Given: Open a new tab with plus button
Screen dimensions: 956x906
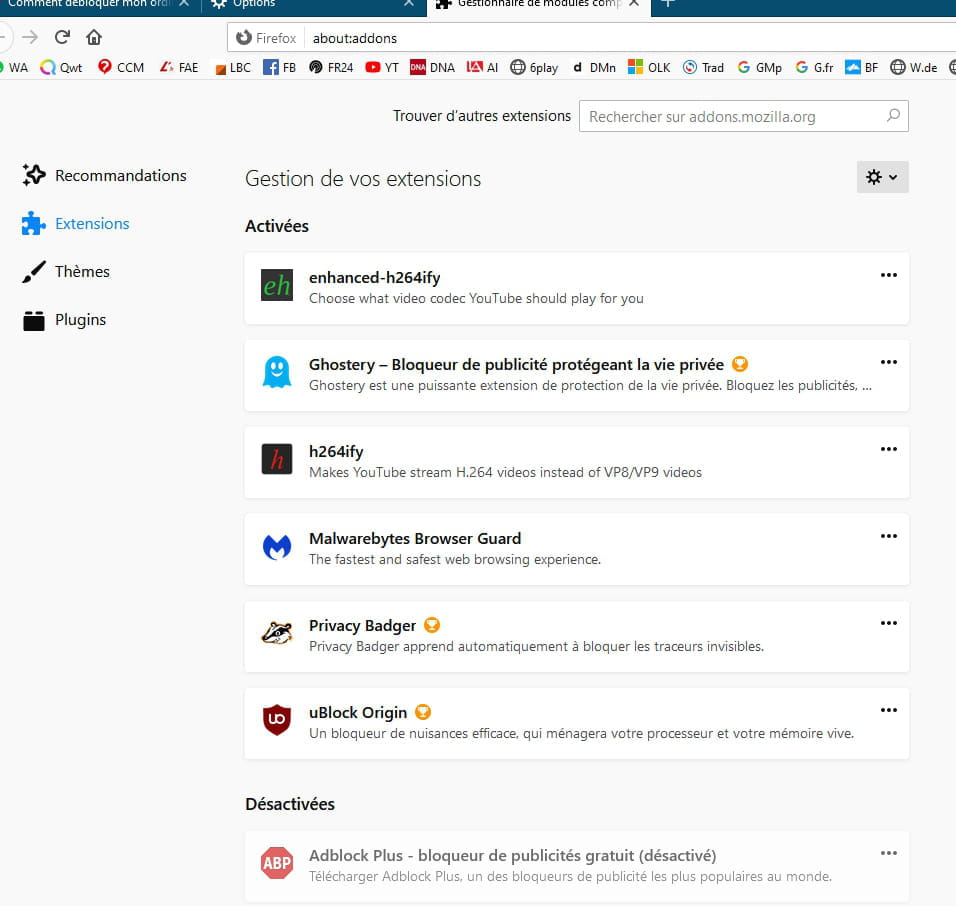Looking at the screenshot, I should click(x=668, y=4).
